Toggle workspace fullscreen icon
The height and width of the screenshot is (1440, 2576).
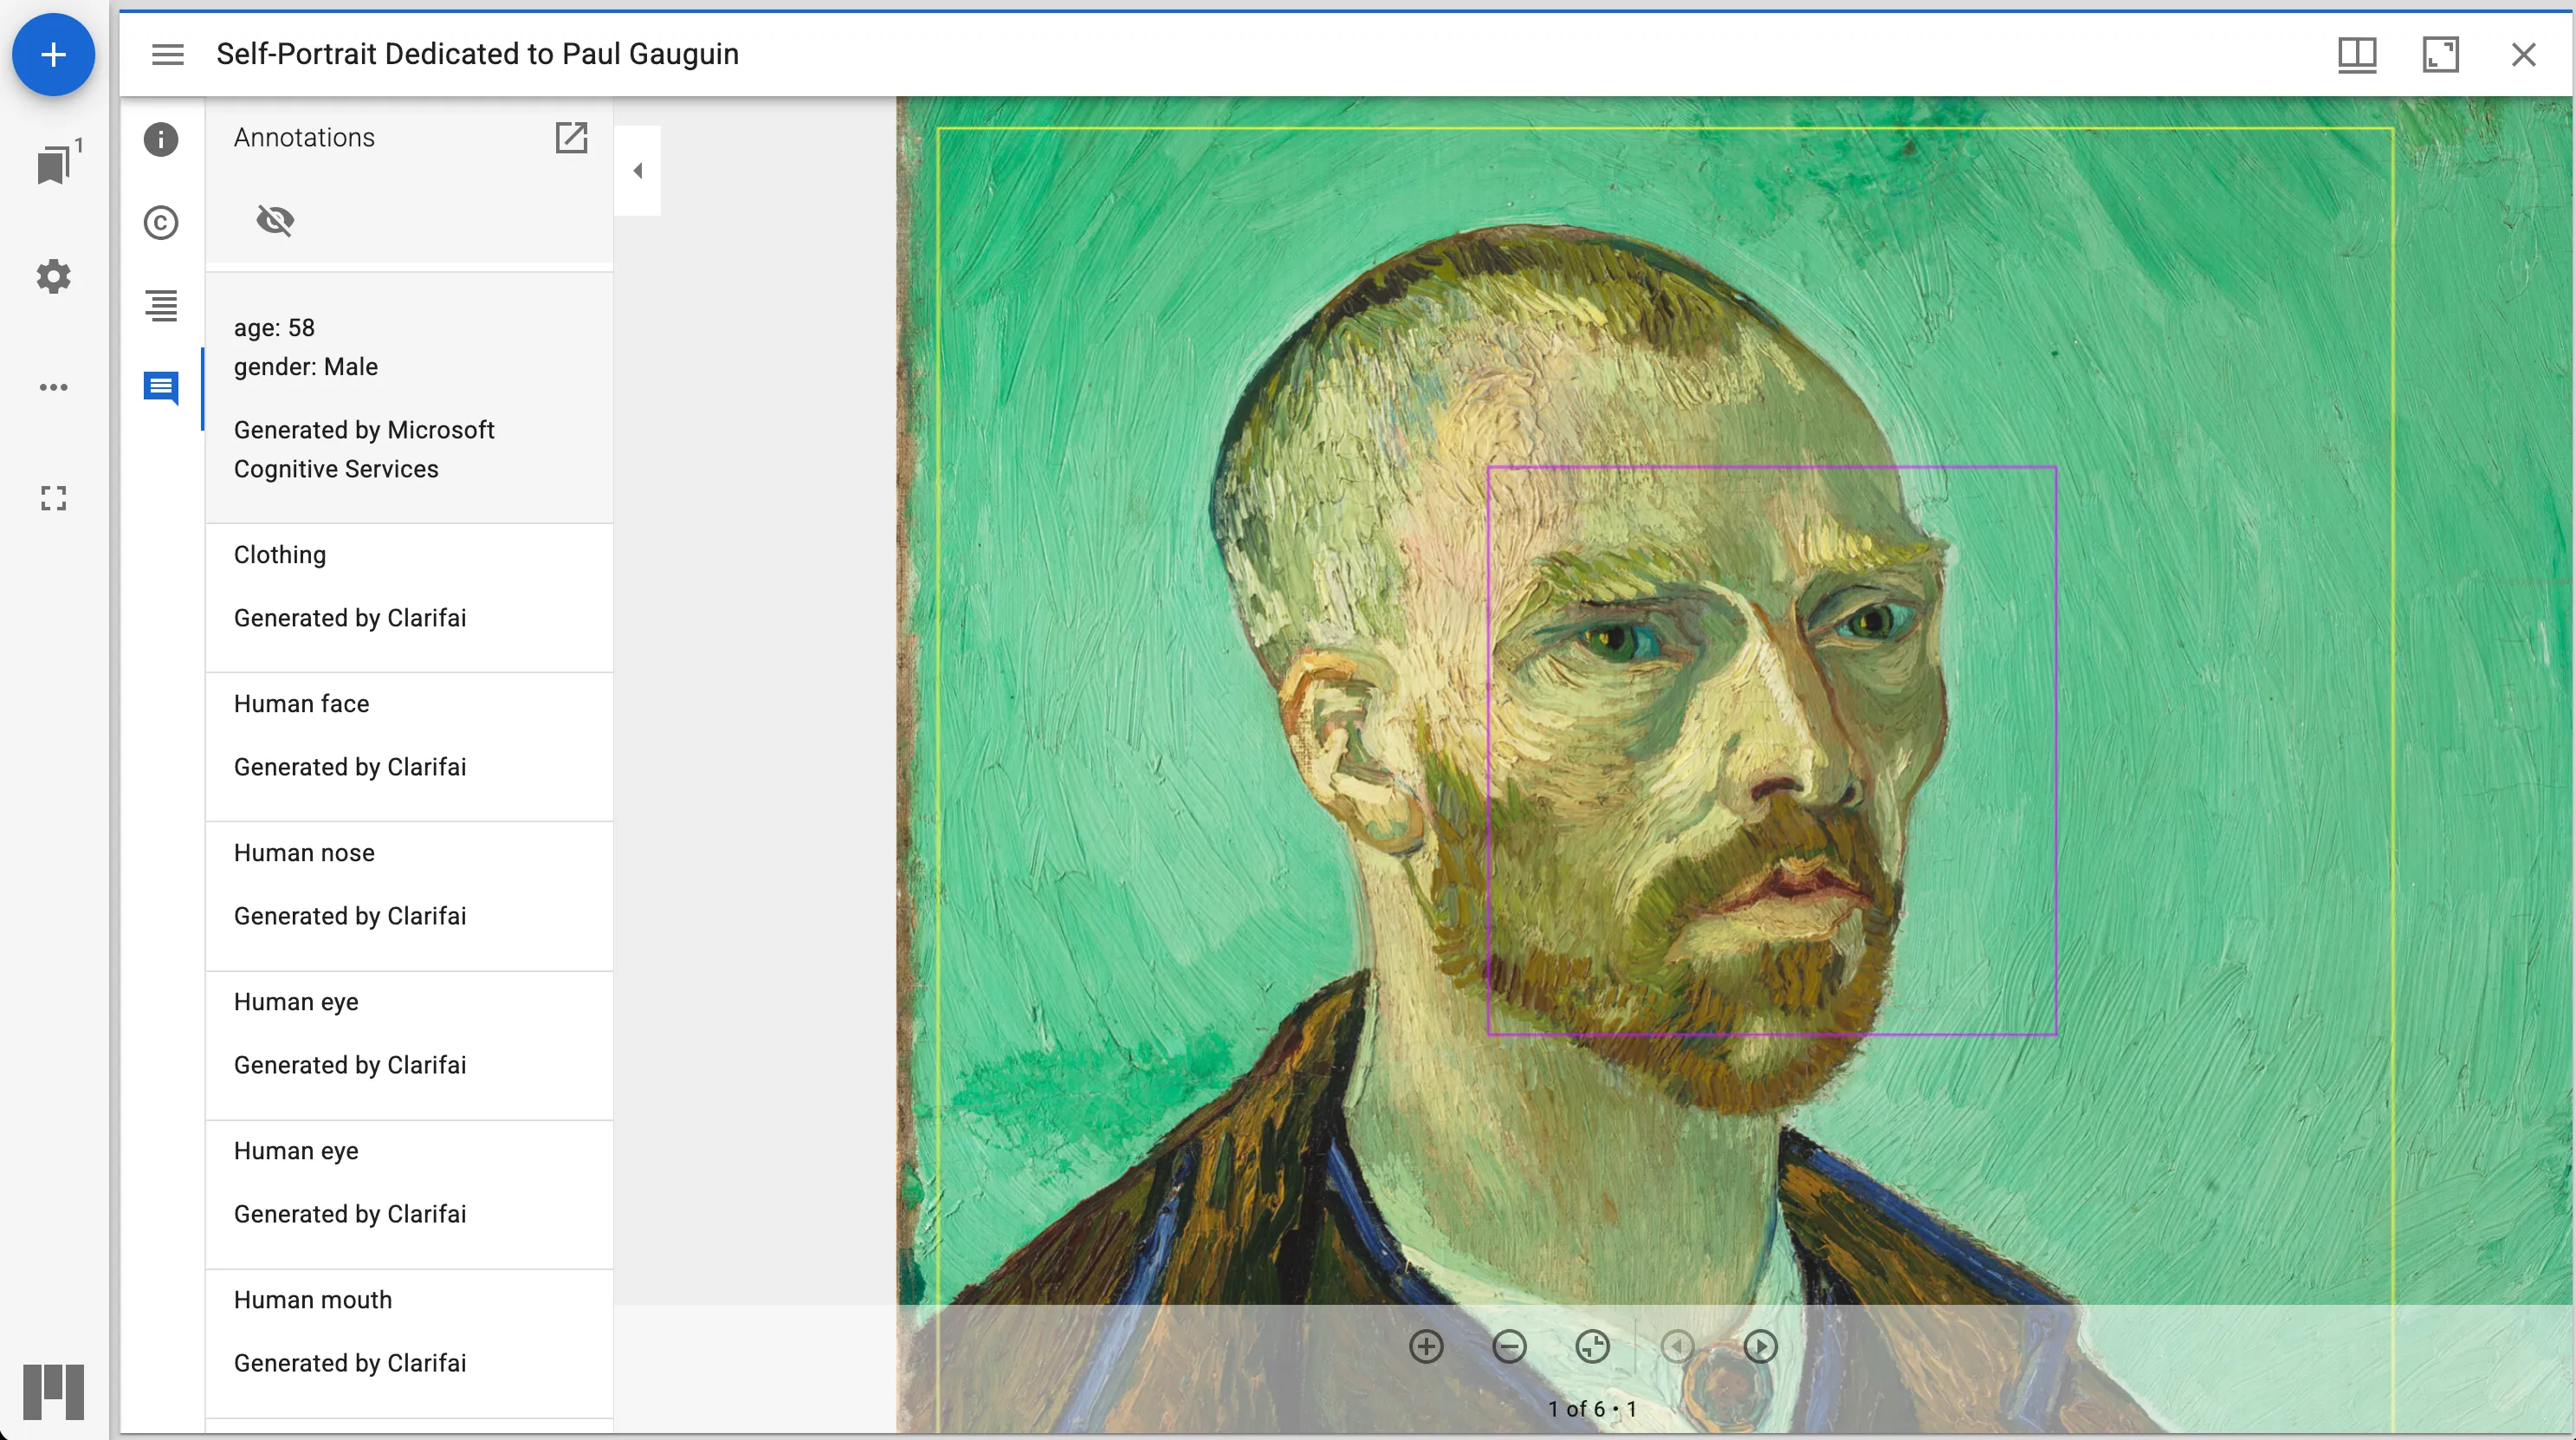54,498
